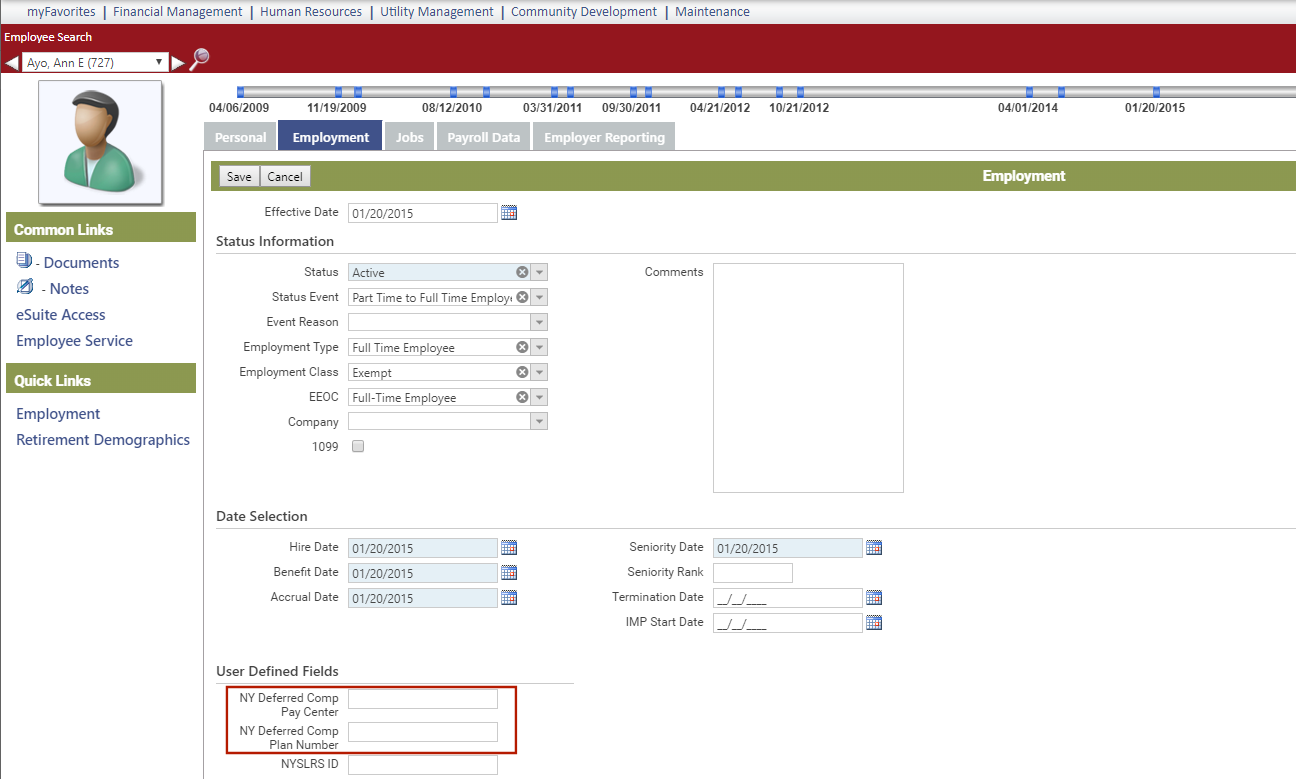The height and width of the screenshot is (779, 1296).
Task: Open the Human Resources menu
Action: coord(311,12)
